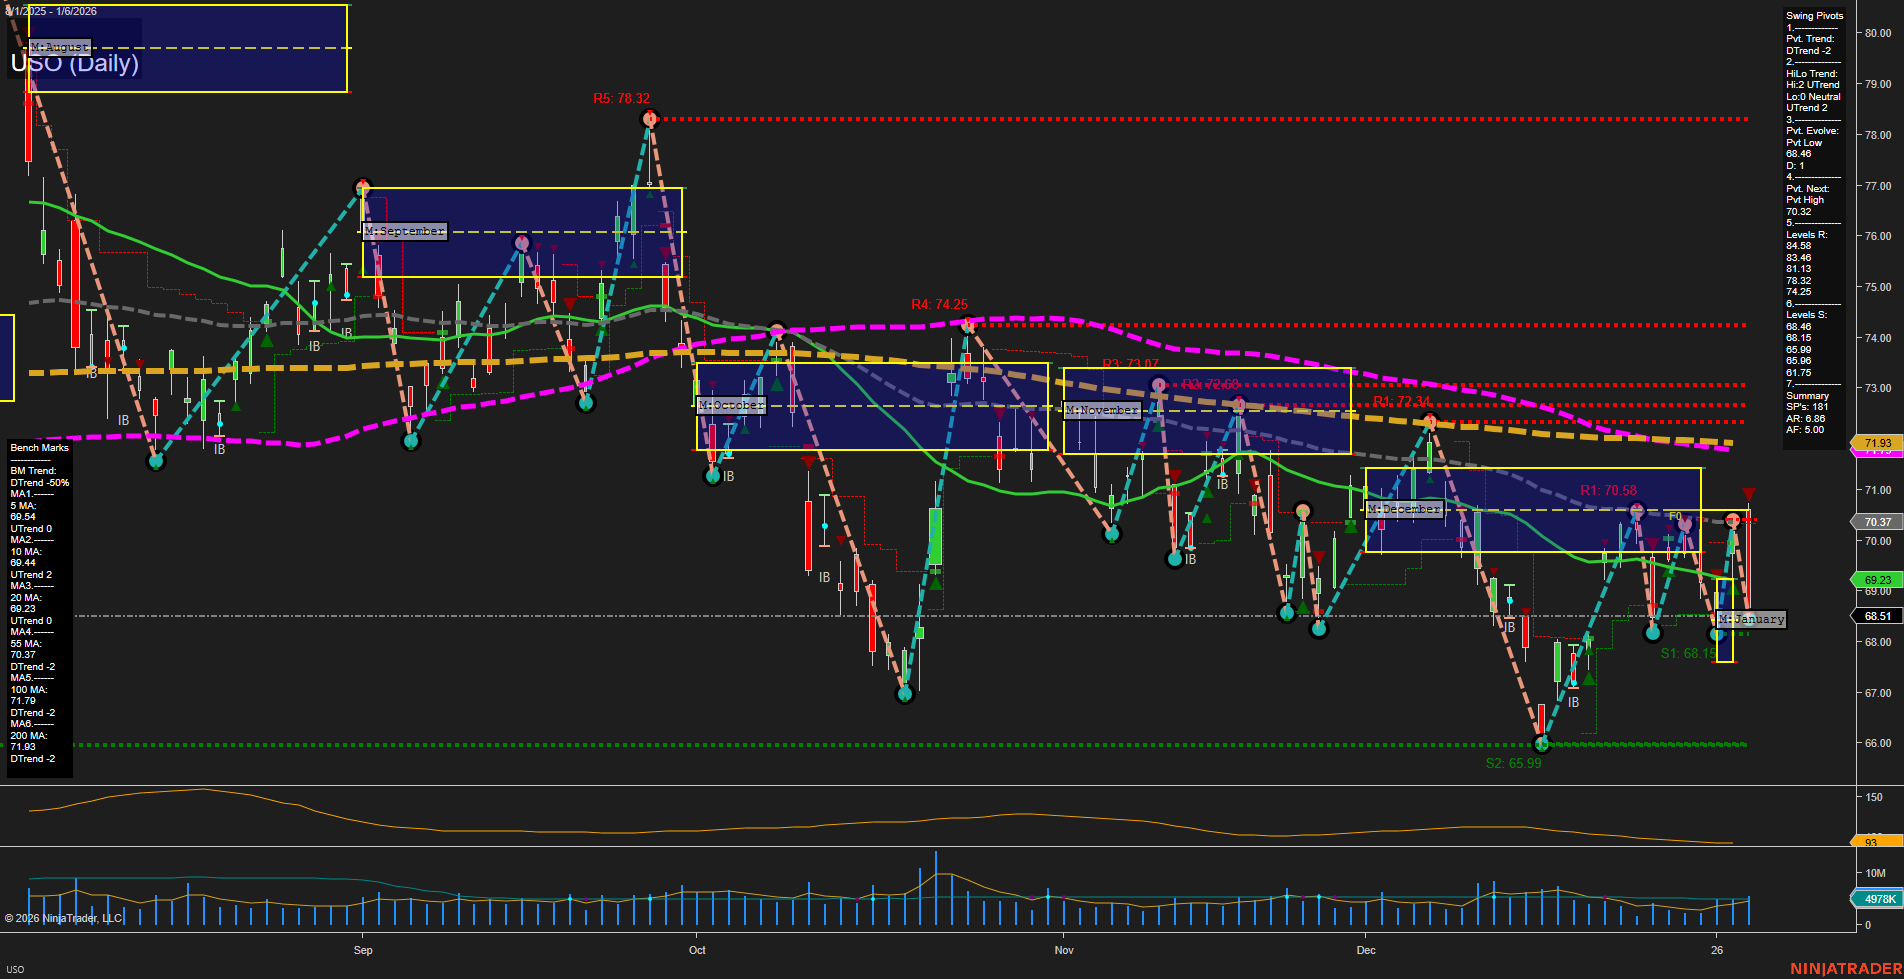
Task: Click the M:October range box label
Action: click(x=729, y=405)
